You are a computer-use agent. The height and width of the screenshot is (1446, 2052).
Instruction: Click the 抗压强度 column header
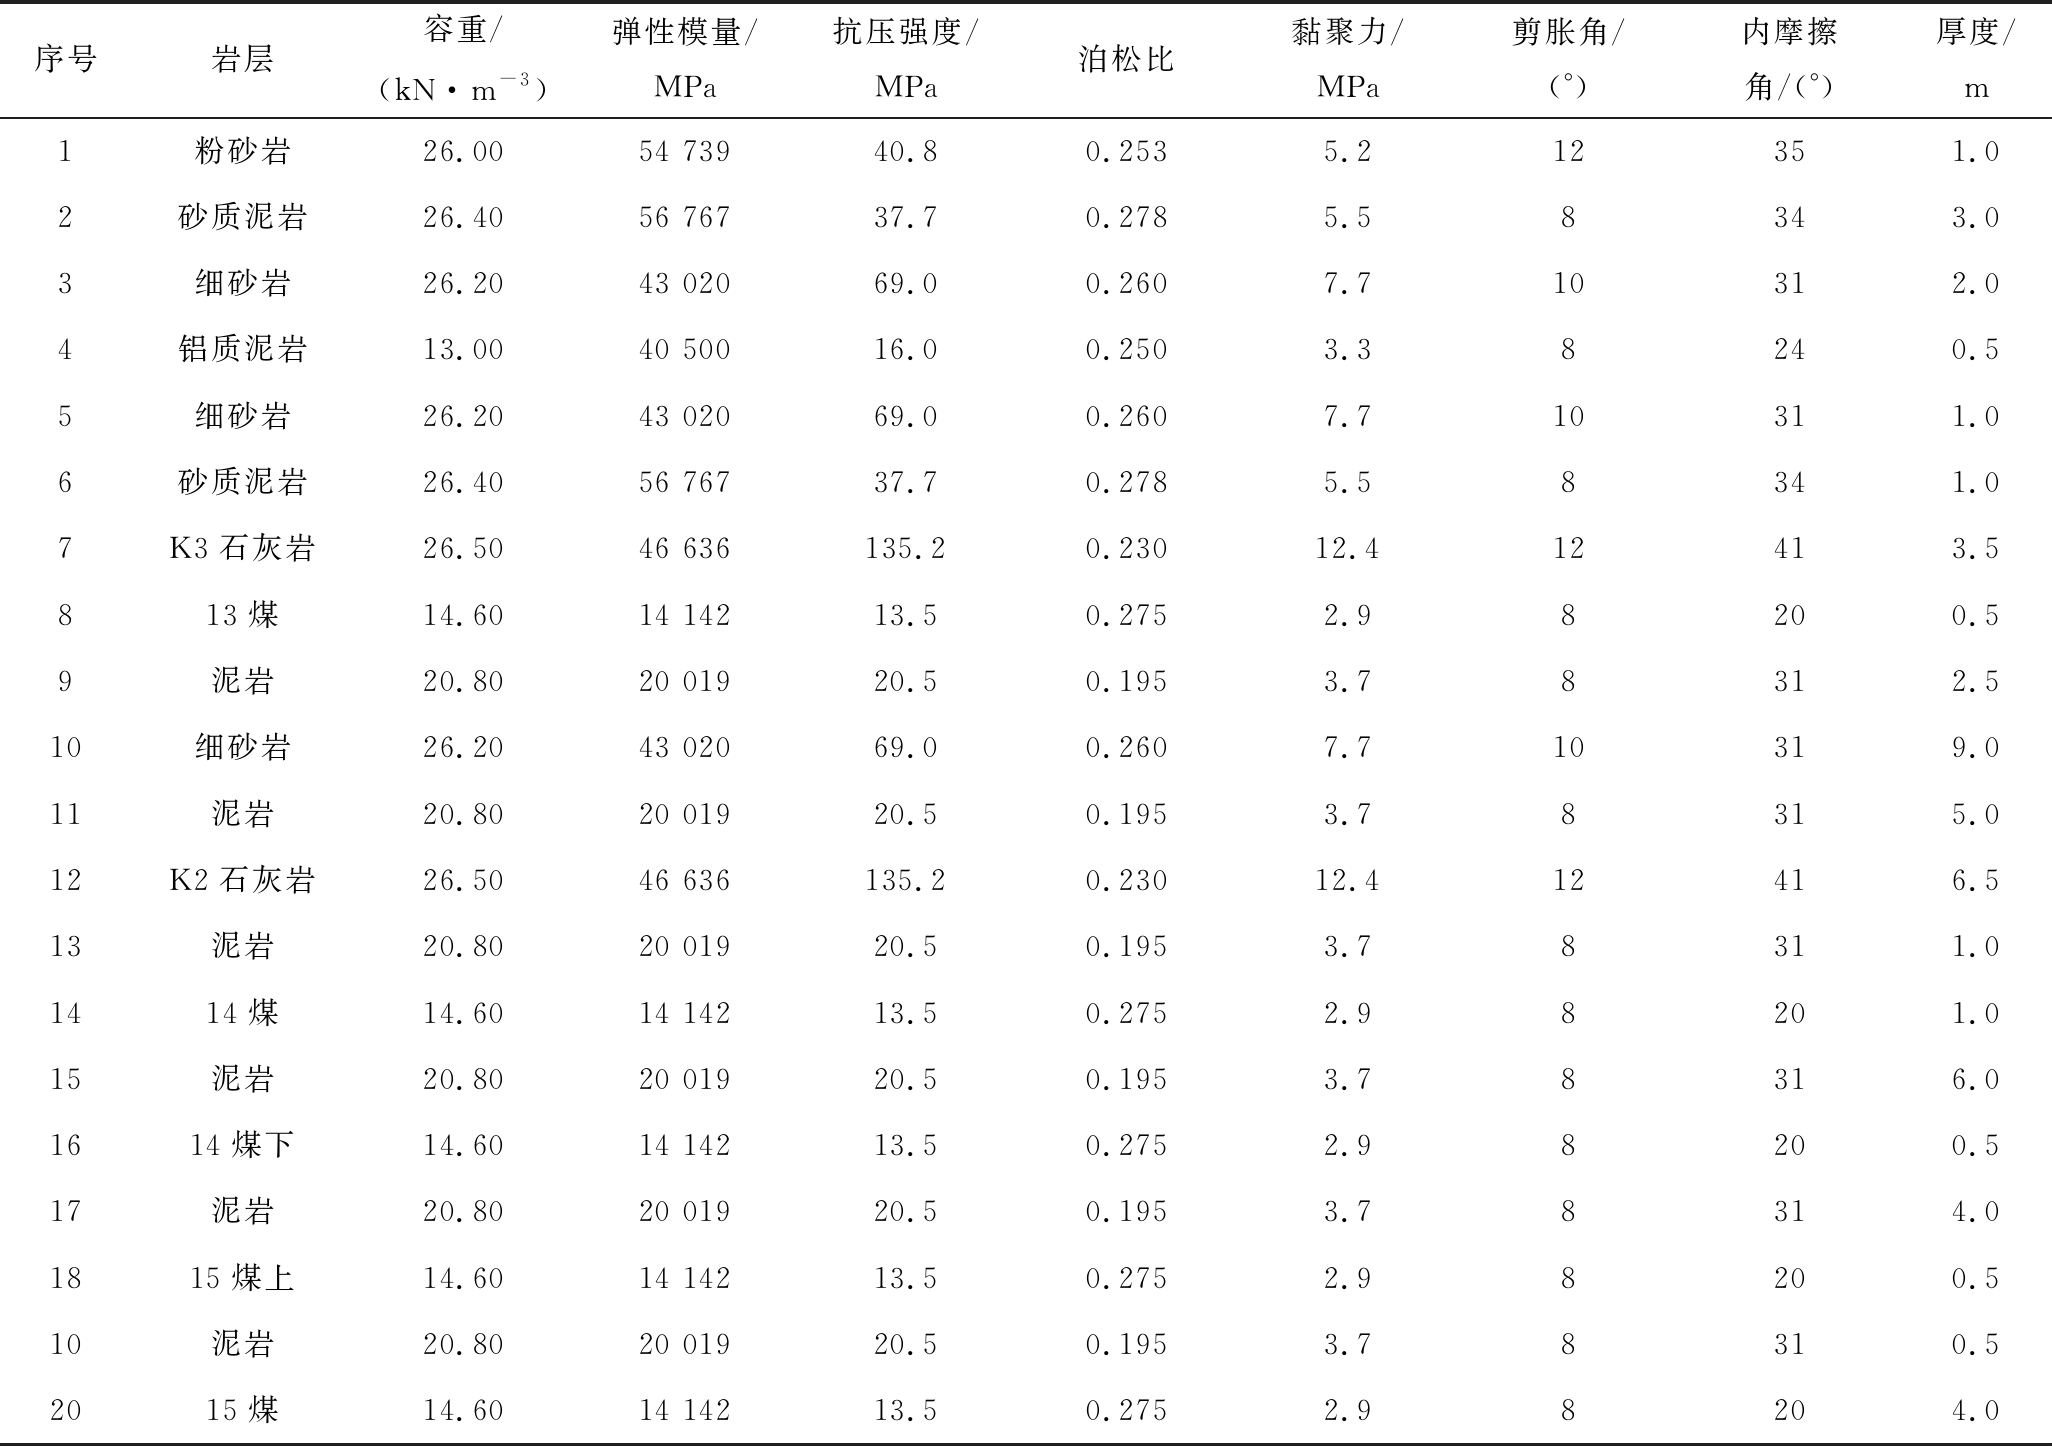(906, 60)
